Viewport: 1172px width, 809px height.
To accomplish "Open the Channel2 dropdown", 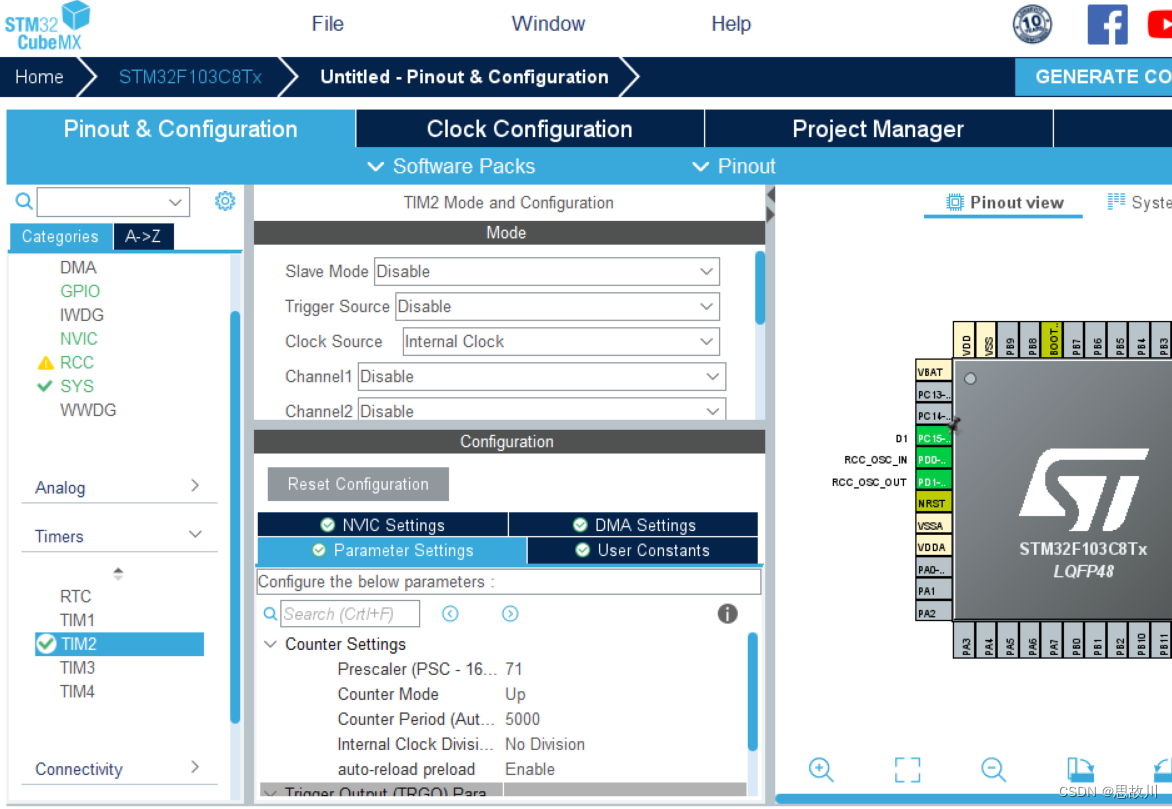I will (x=542, y=410).
